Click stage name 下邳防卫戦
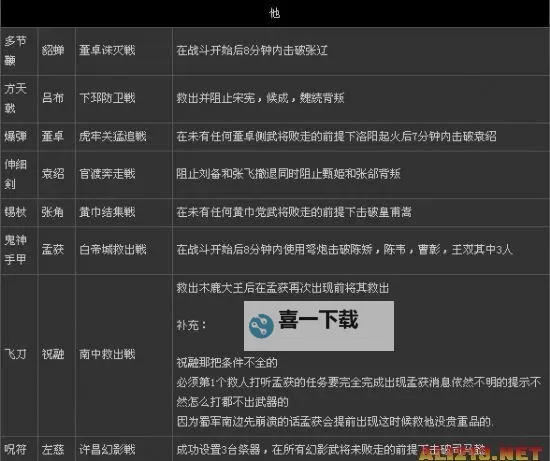550x461 pixels. point(107,98)
